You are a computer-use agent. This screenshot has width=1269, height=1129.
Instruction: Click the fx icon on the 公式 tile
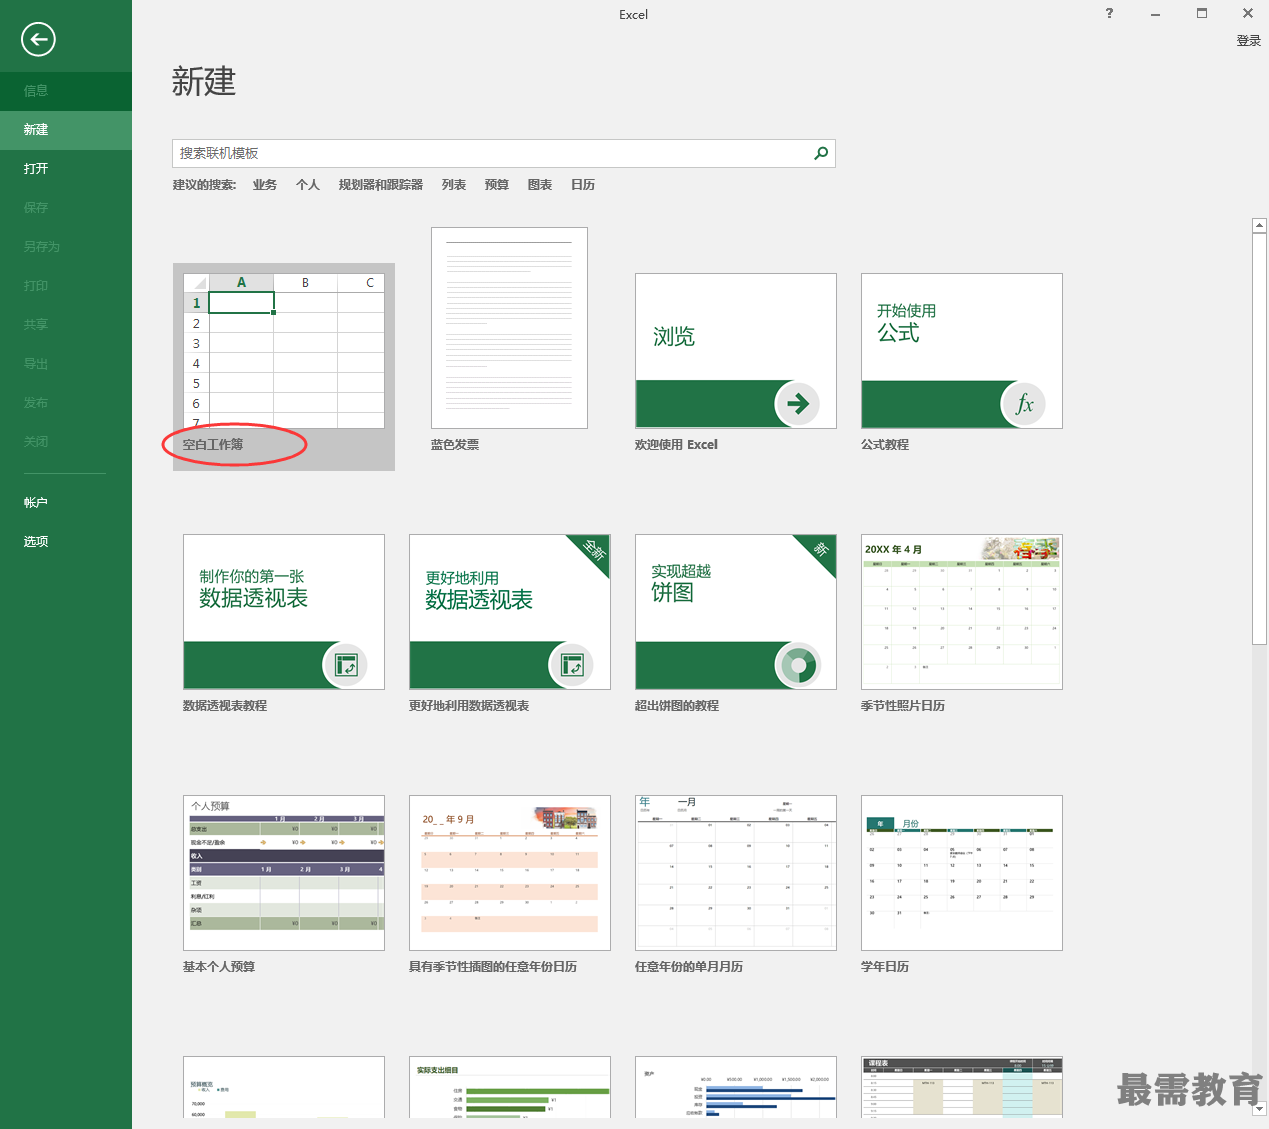[x=1023, y=404]
